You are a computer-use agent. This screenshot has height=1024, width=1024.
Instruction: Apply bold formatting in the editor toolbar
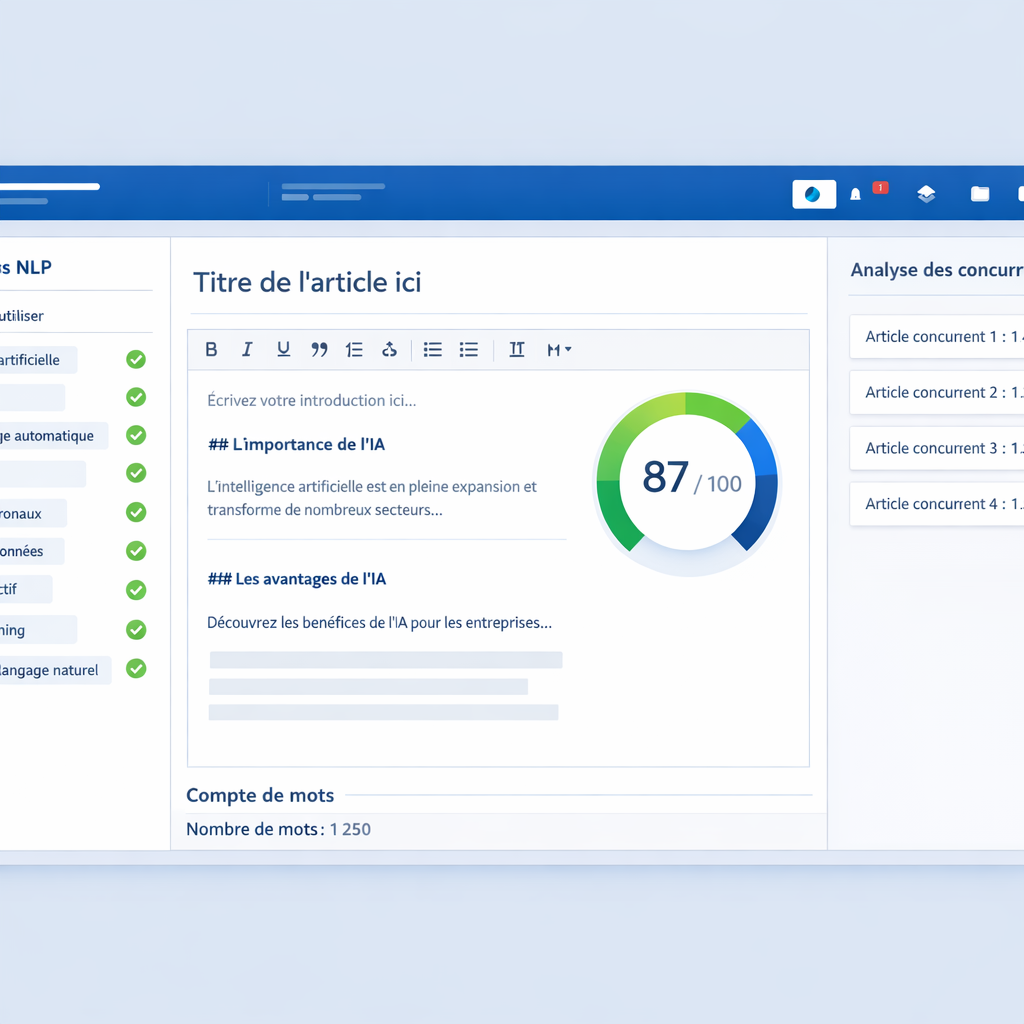click(x=211, y=349)
